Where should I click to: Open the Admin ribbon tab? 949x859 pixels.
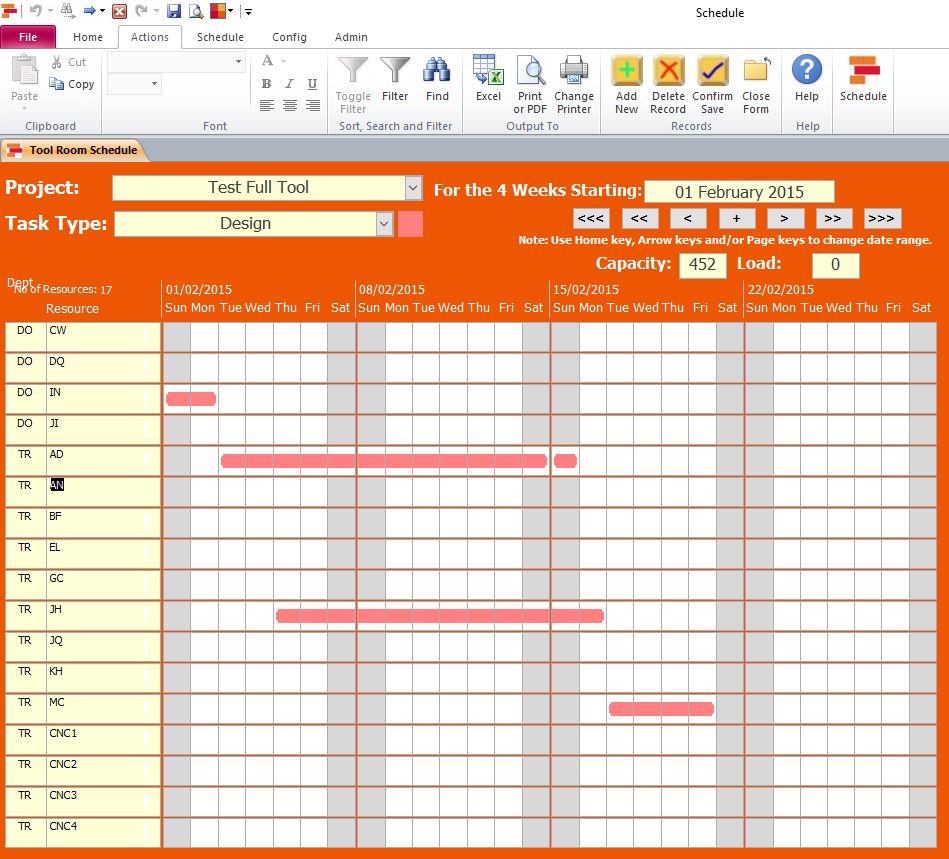tap(351, 37)
